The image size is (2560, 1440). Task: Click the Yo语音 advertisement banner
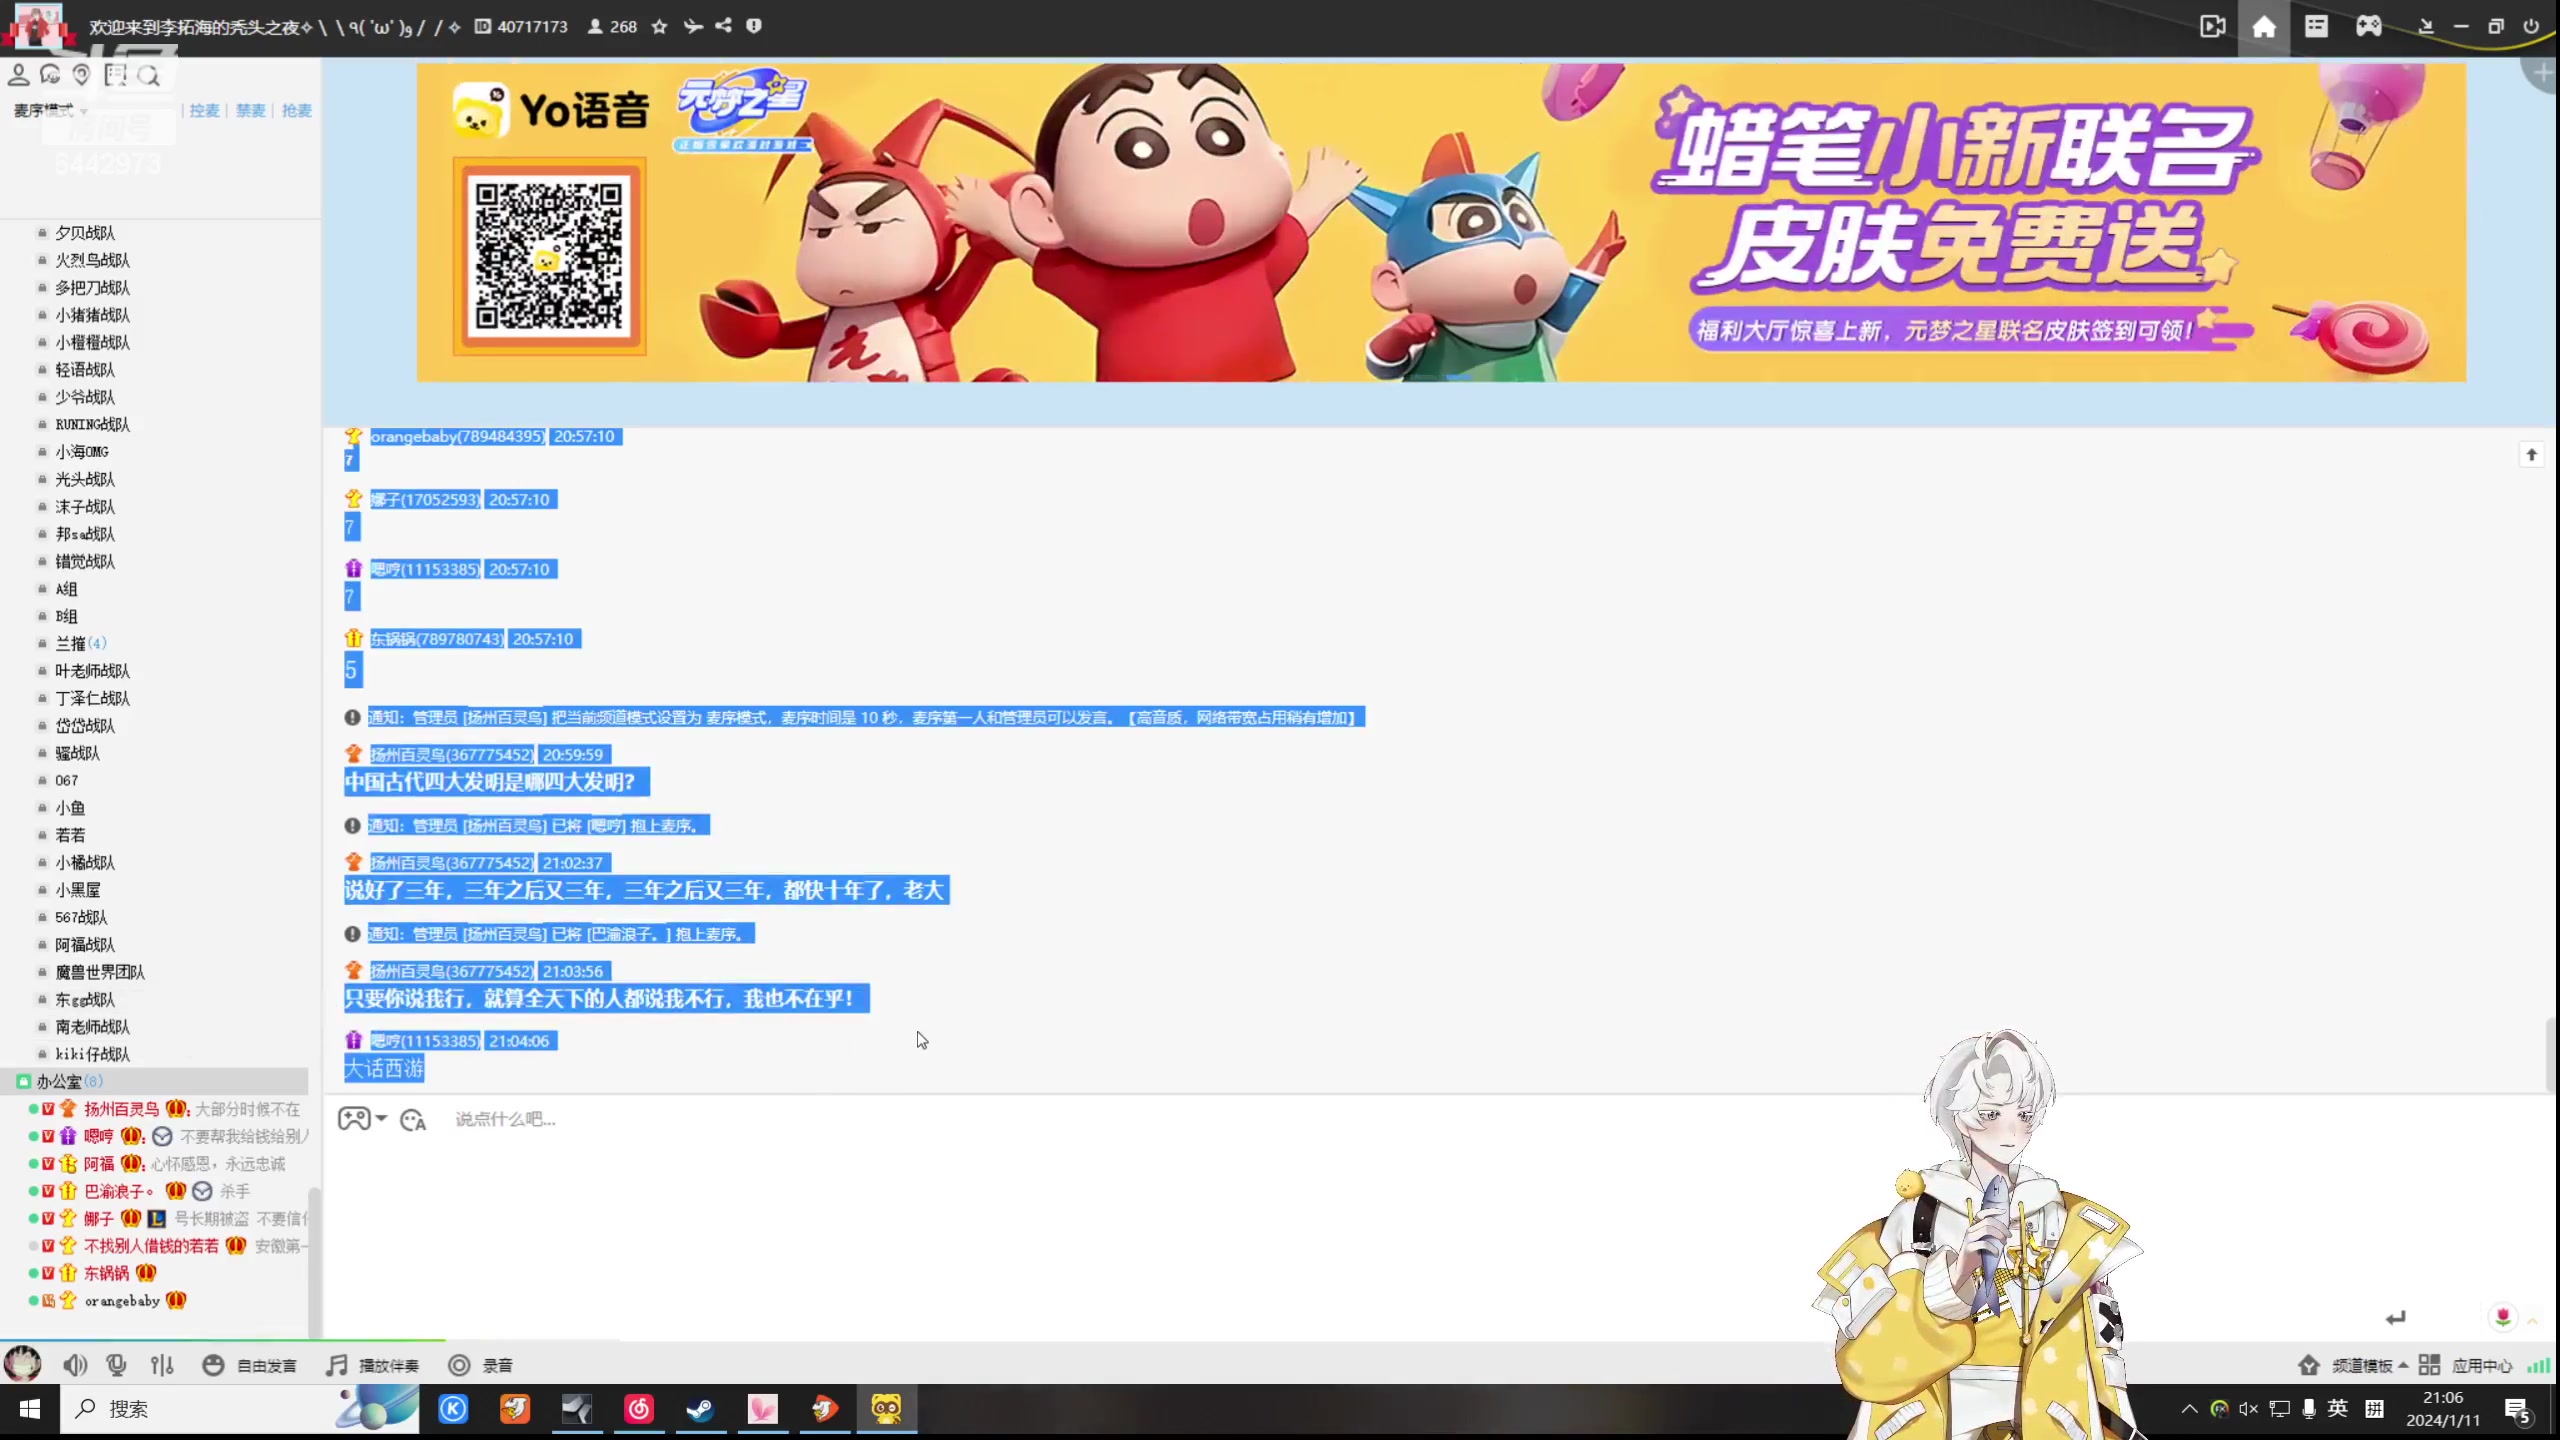pos(1441,222)
